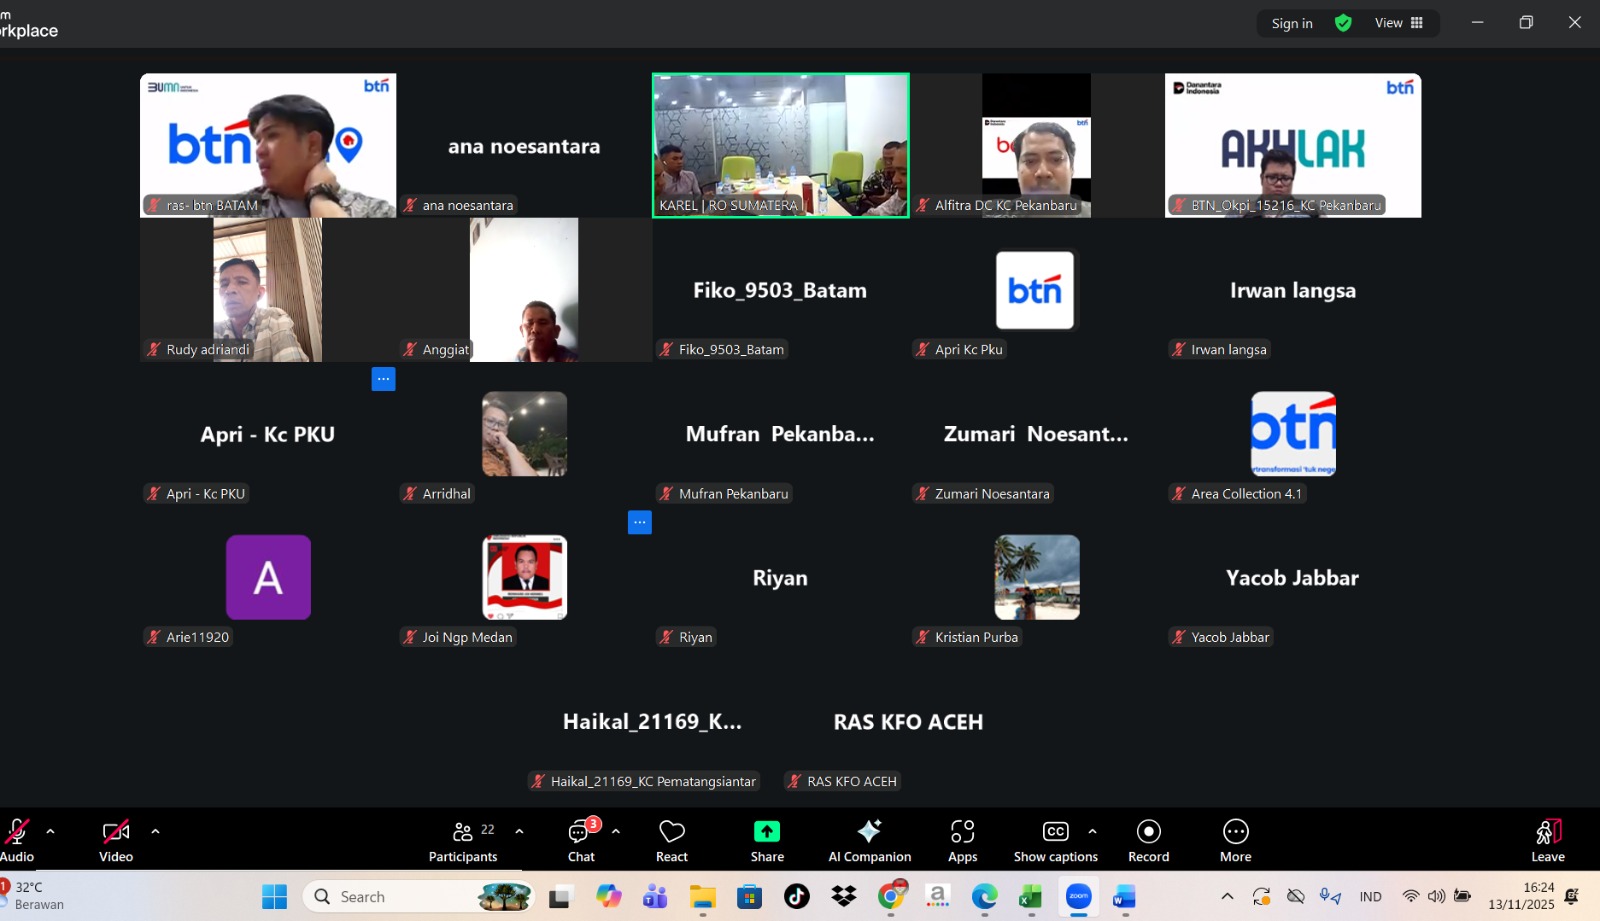Open the React emoji menu
1600x921 pixels.
click(672, 841)
